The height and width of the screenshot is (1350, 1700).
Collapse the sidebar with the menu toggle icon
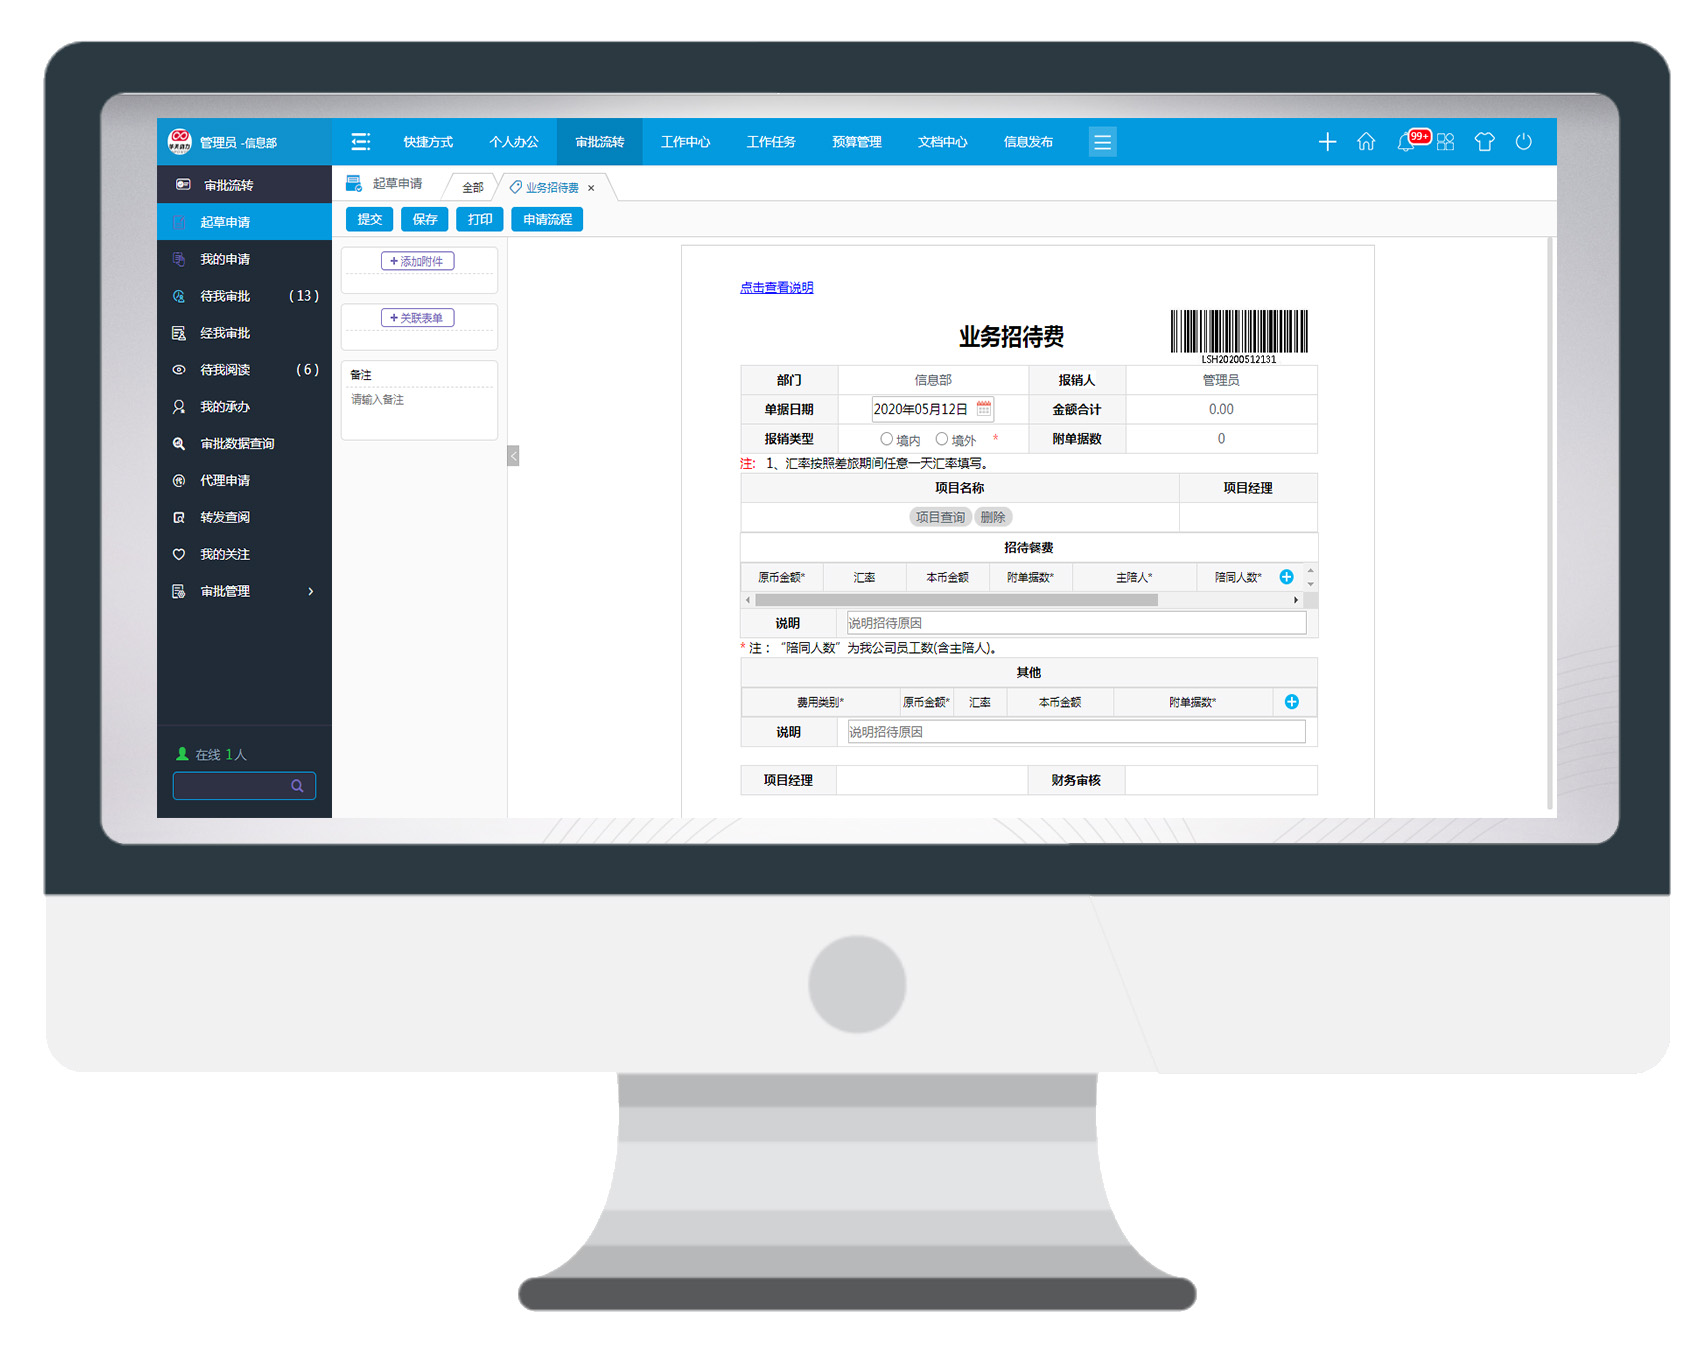click(361, 142)
